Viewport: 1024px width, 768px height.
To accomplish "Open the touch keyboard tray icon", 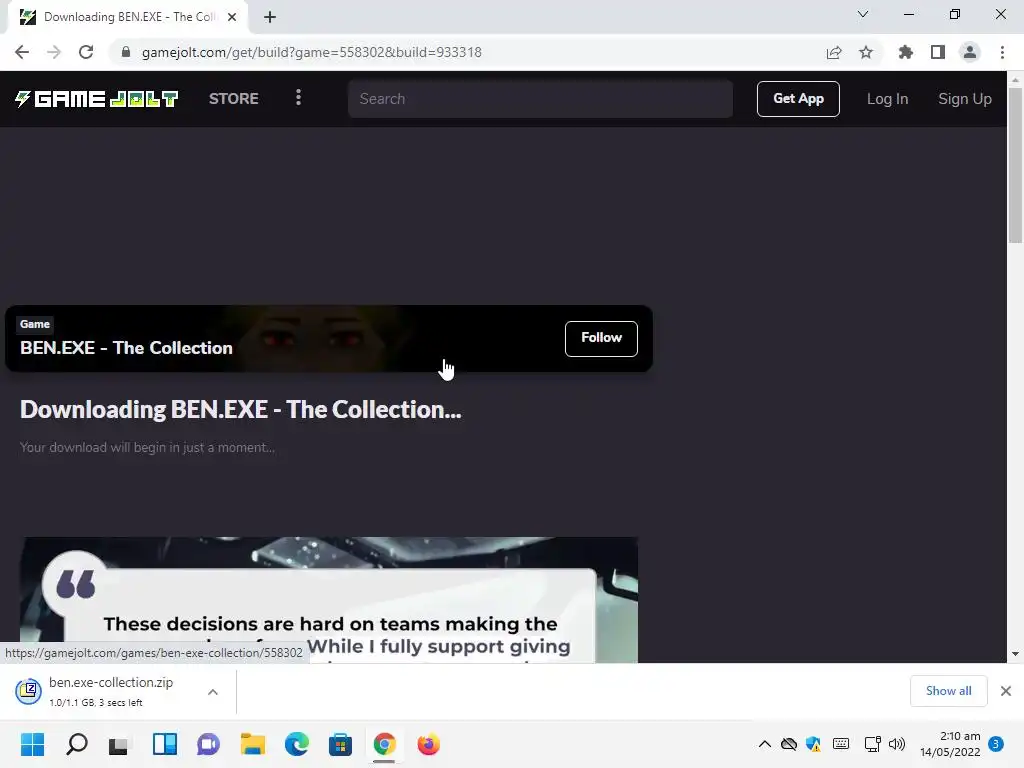I will (x=841, y=744).
